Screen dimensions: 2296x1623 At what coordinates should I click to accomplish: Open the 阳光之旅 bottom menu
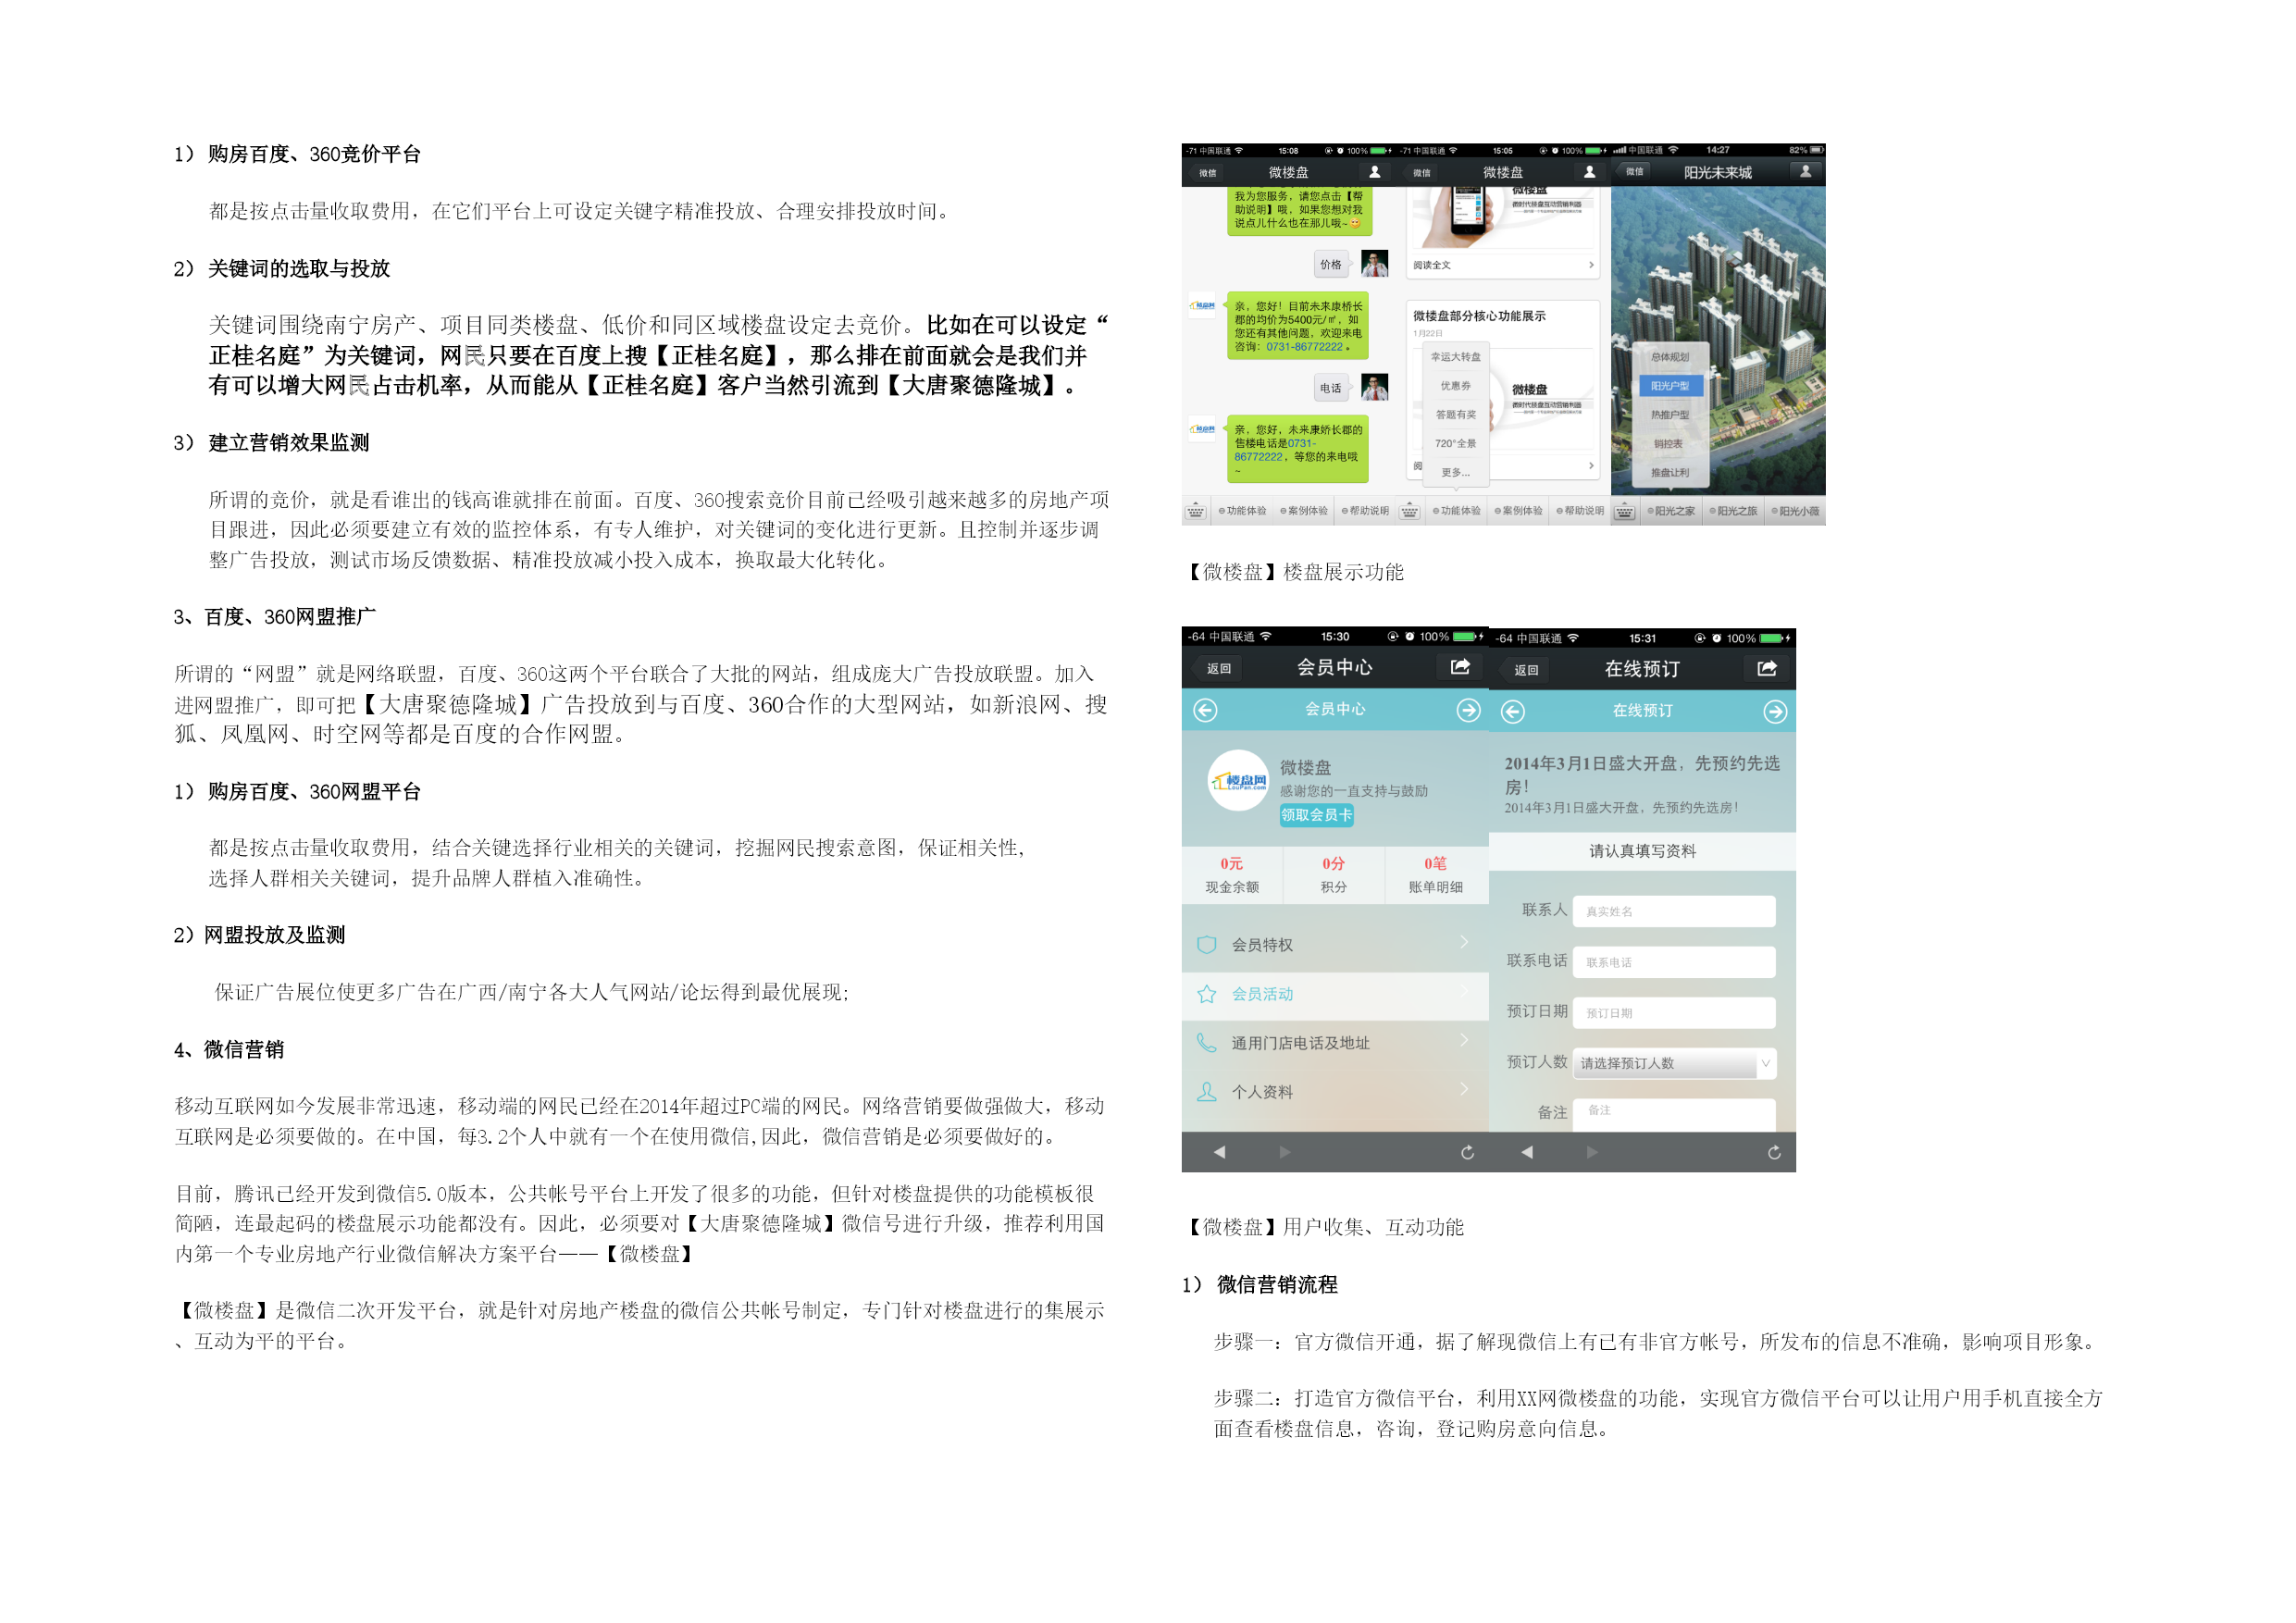pos(1733,511)
